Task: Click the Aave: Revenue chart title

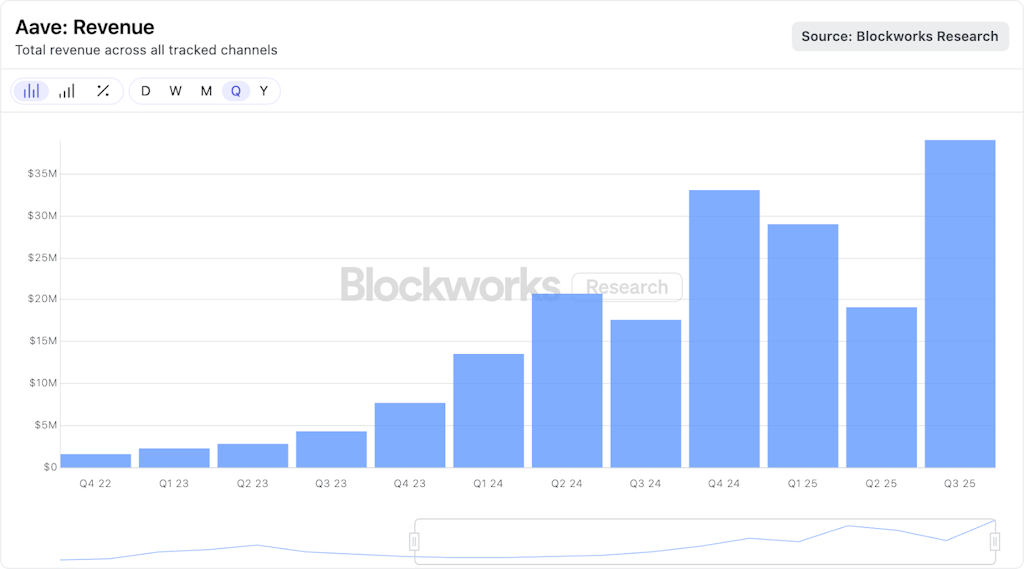Action: click(85, 27)
